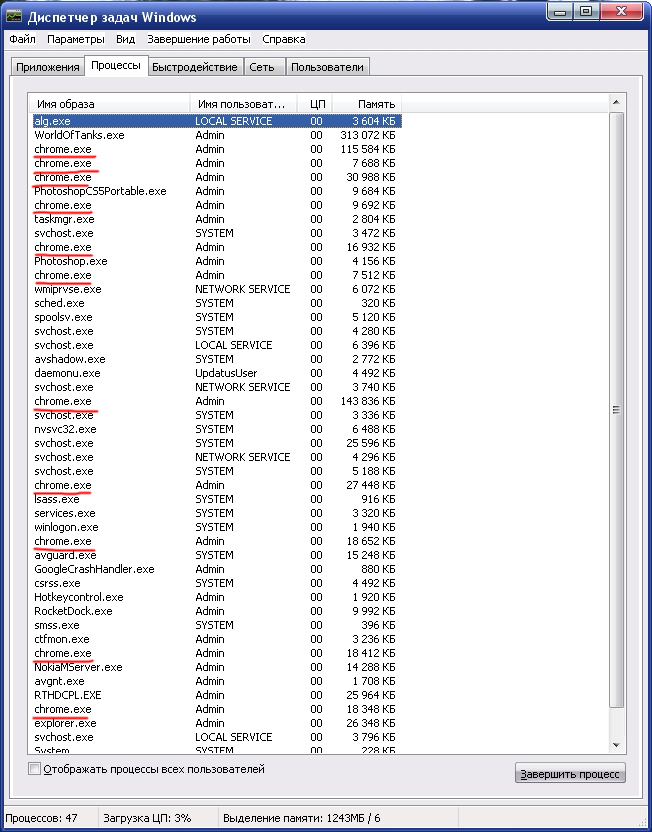652x832 pixels.
Task: Click the scrollbar down arrow
Action: coord(616,746)
